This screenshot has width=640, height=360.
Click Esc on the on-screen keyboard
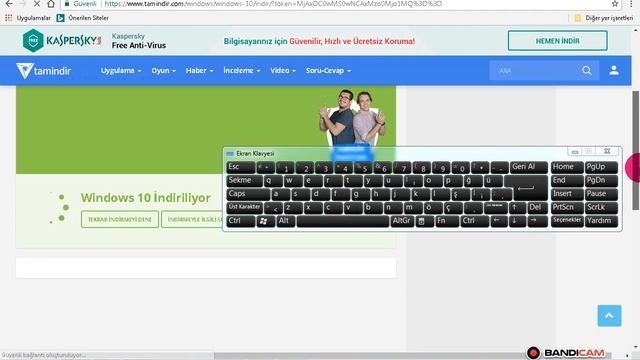point(240,167)
